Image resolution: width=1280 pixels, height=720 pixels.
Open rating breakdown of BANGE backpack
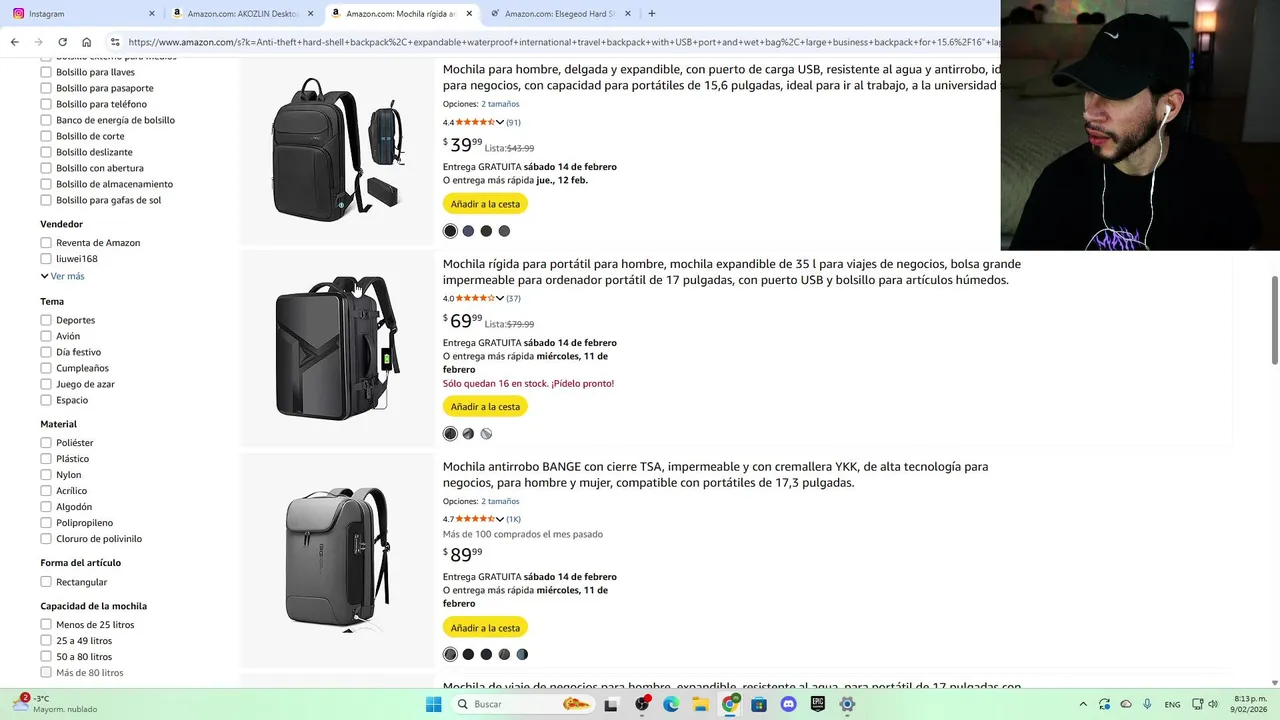coord(500,519)
